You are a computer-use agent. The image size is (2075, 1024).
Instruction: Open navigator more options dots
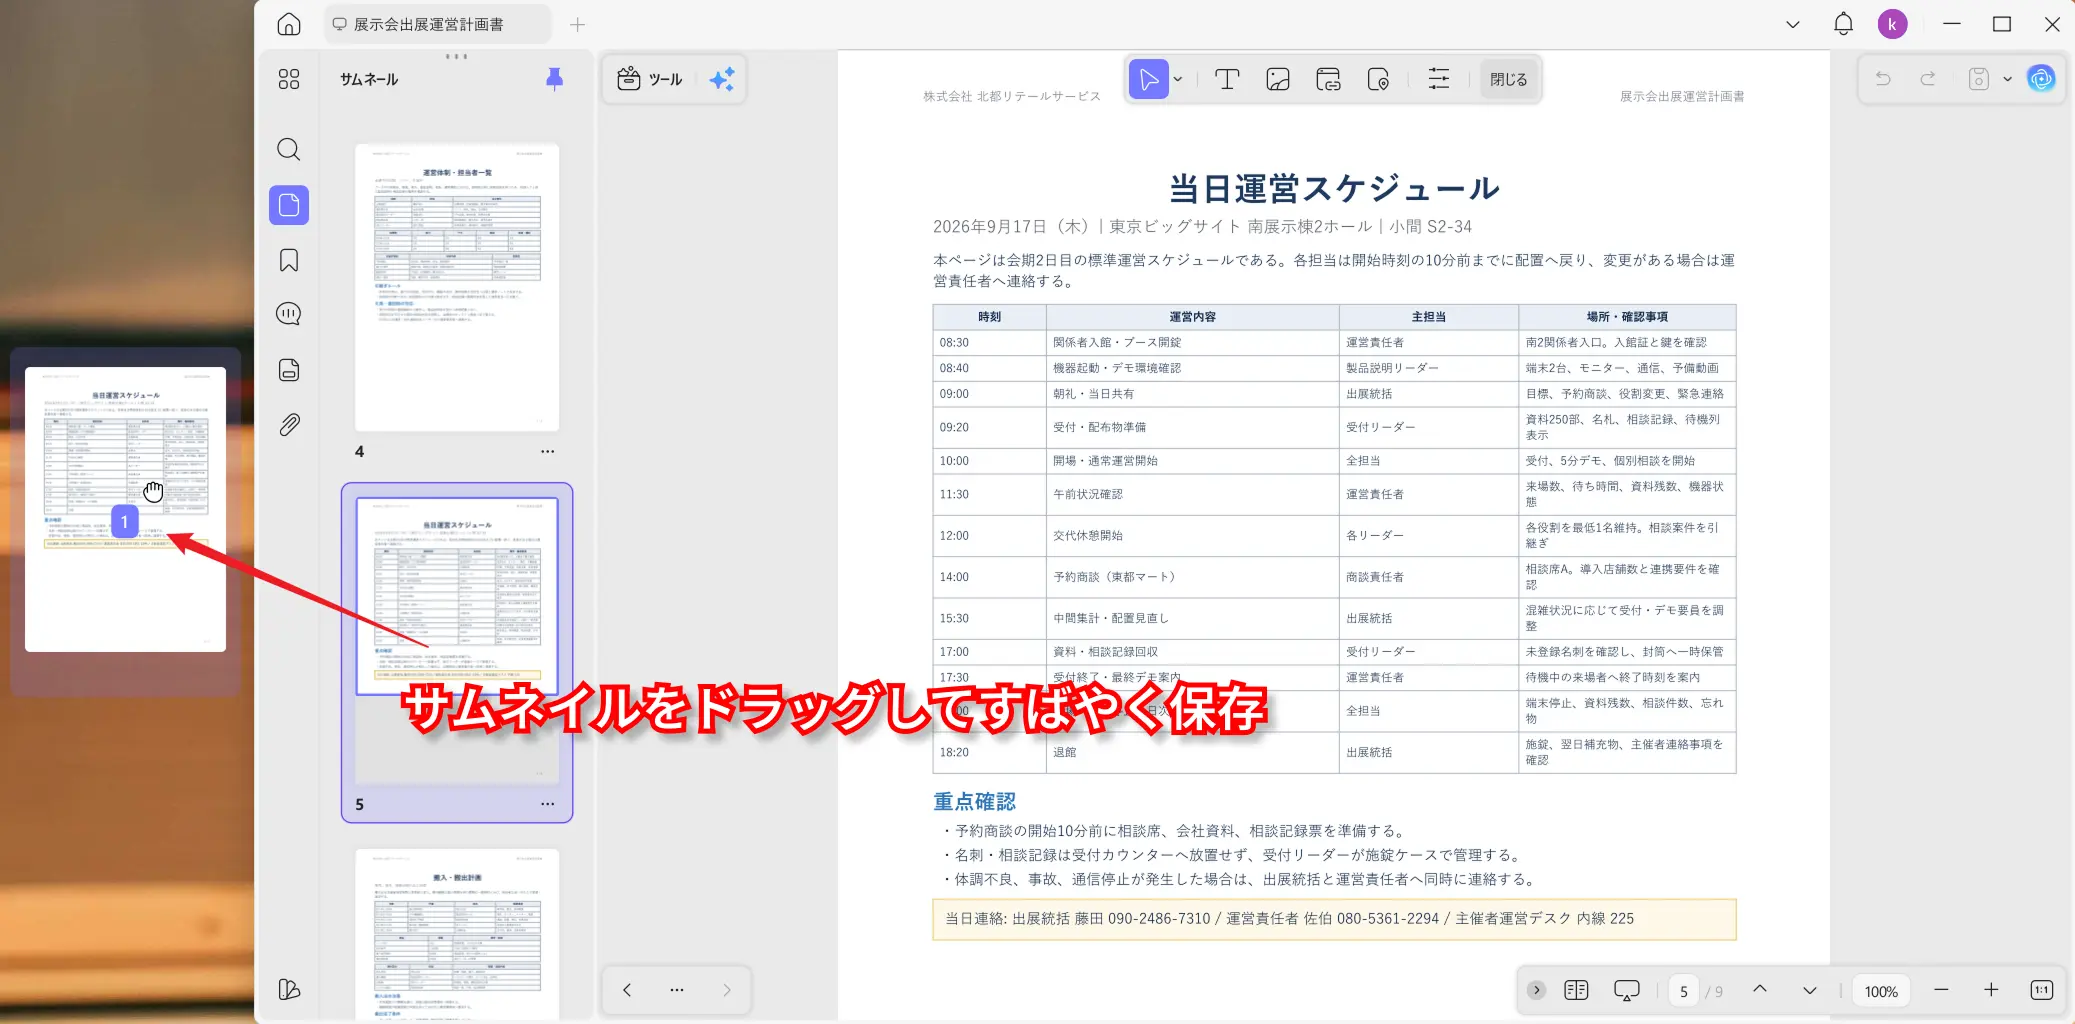click(x=677, y=990)
